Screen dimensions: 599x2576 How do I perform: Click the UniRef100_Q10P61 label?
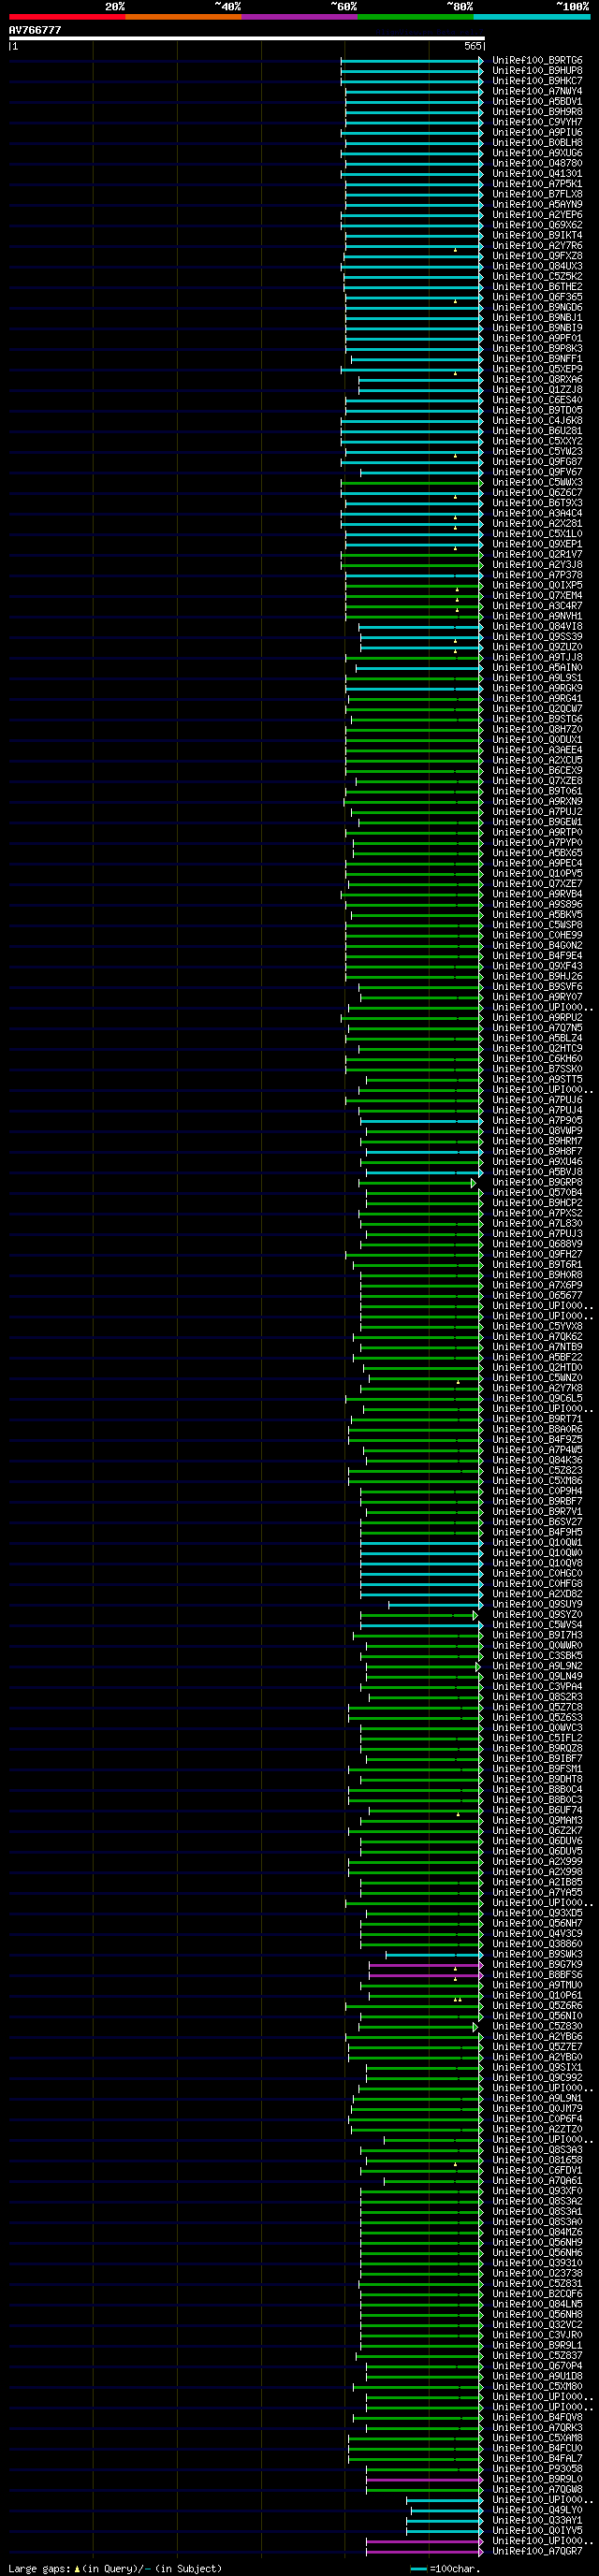(537, 1996)
